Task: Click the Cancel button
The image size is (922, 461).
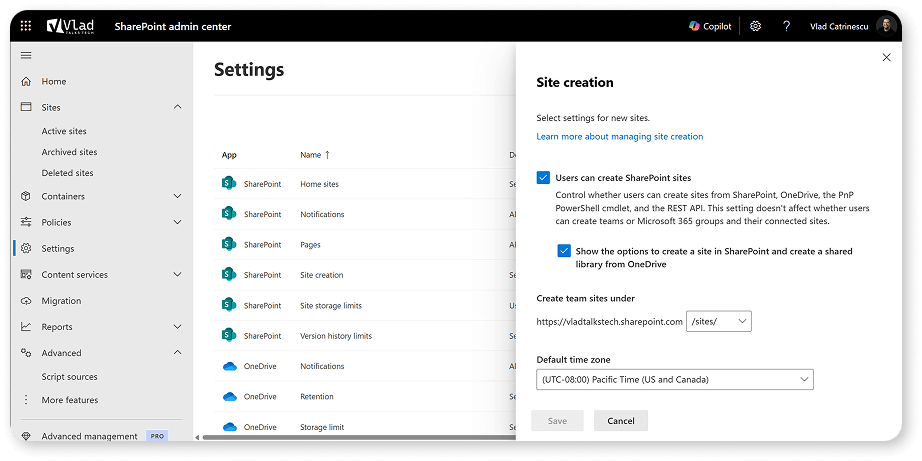Action: click(x=621, y=421)
